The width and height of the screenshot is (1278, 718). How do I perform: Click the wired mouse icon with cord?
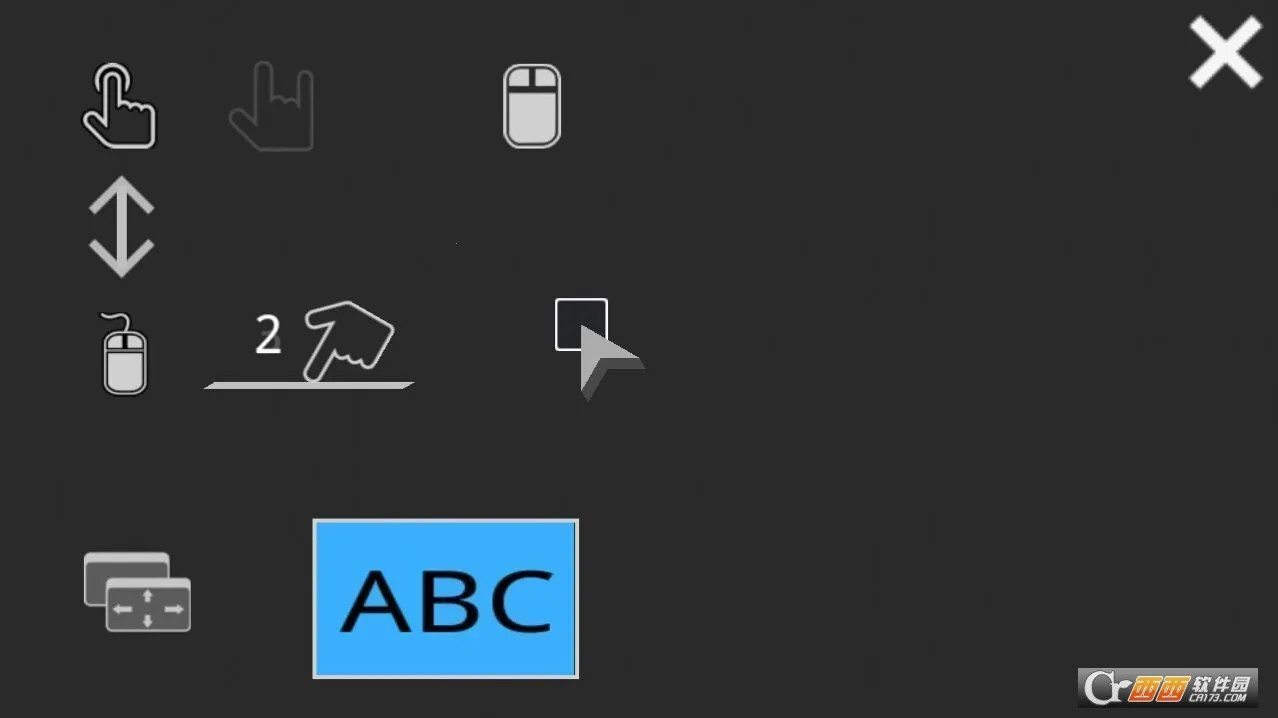click(x=124, y=354)
